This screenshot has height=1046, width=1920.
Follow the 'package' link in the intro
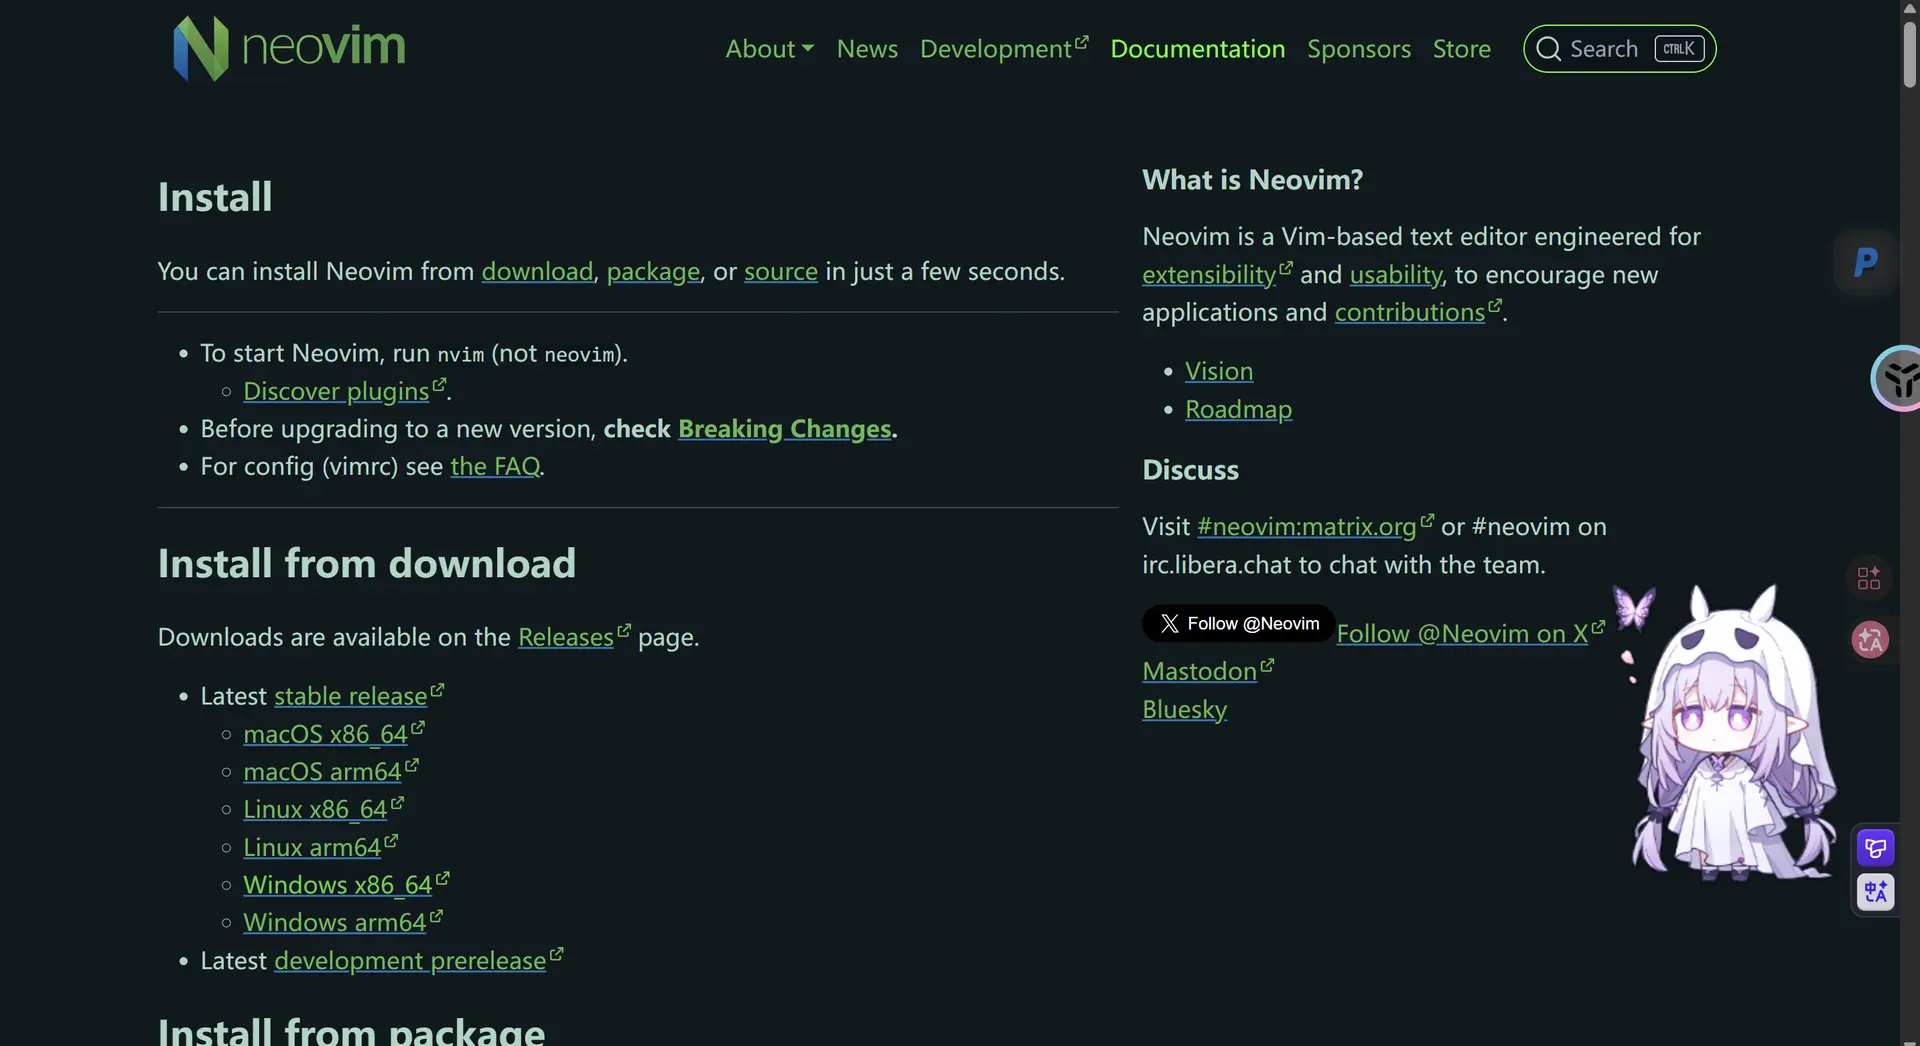[653, 272]
